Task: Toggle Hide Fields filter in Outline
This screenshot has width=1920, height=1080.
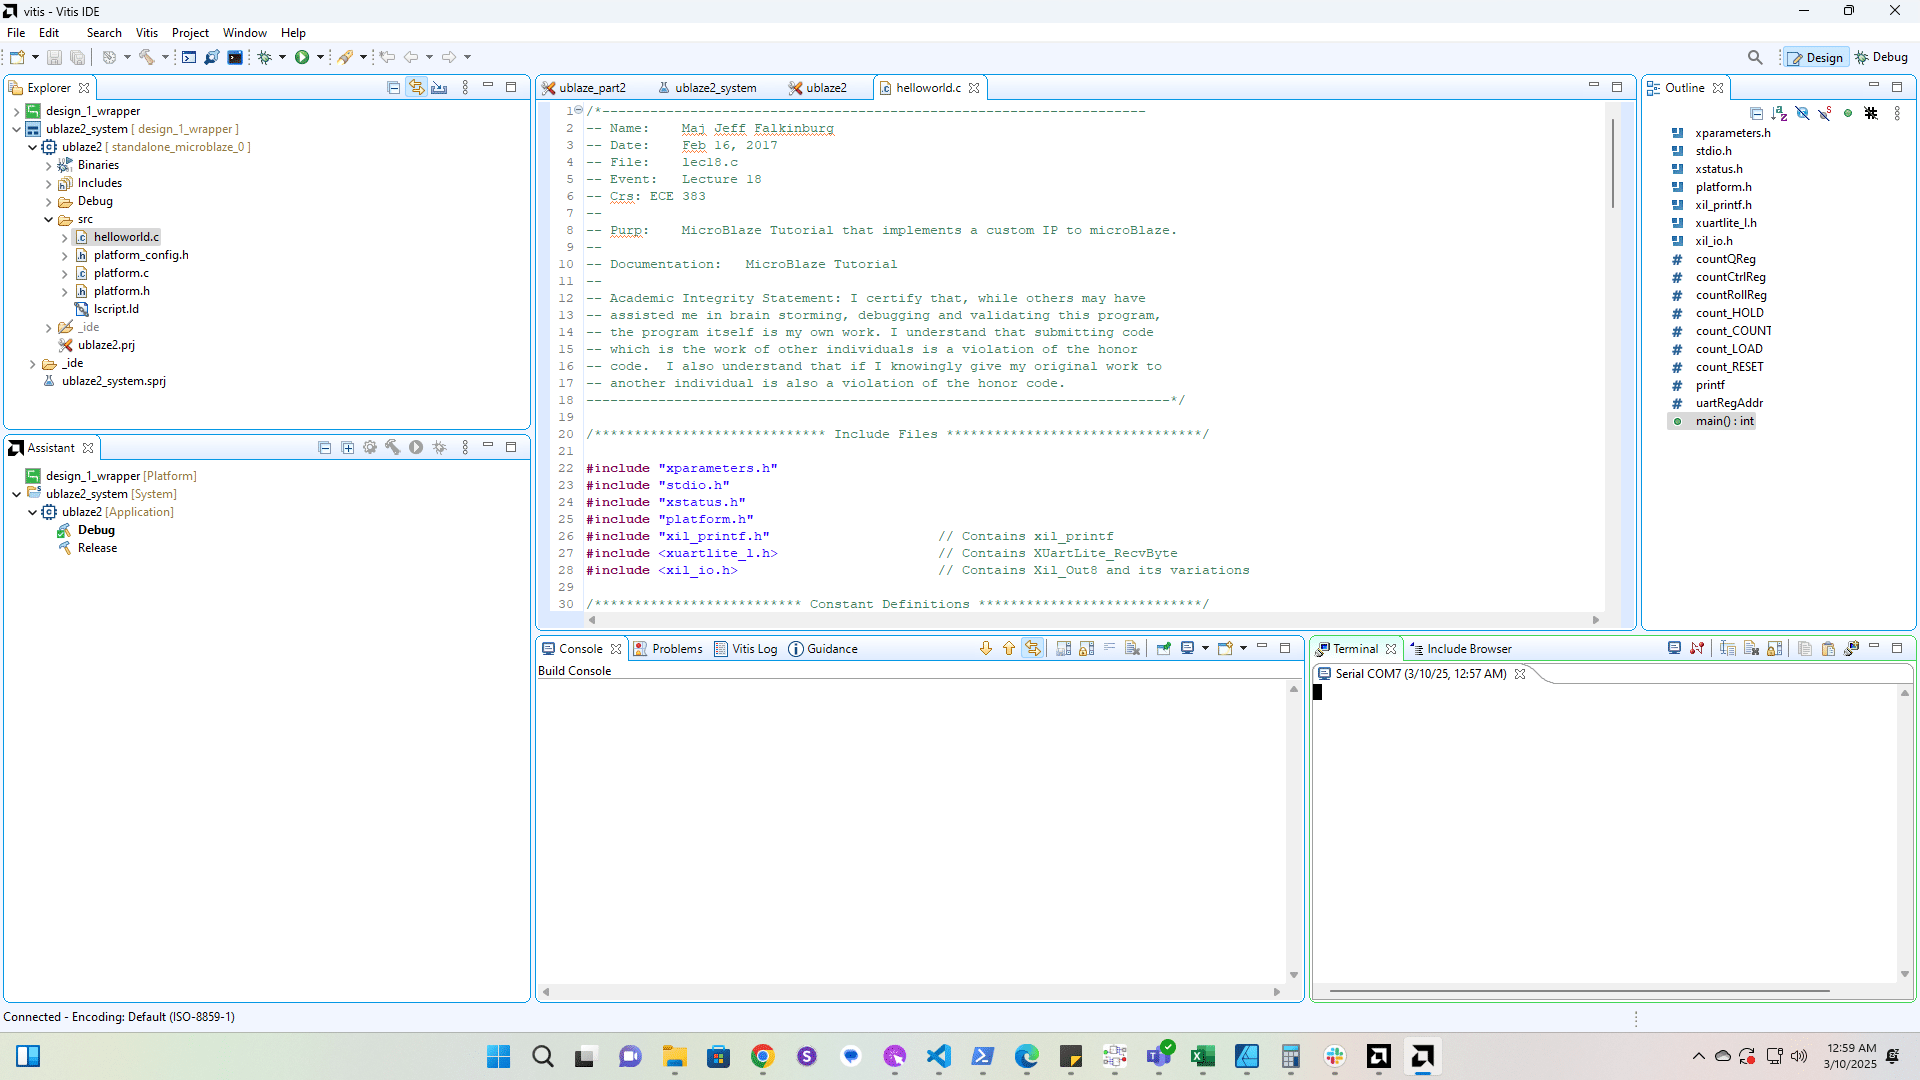Action: [1802, 113]
